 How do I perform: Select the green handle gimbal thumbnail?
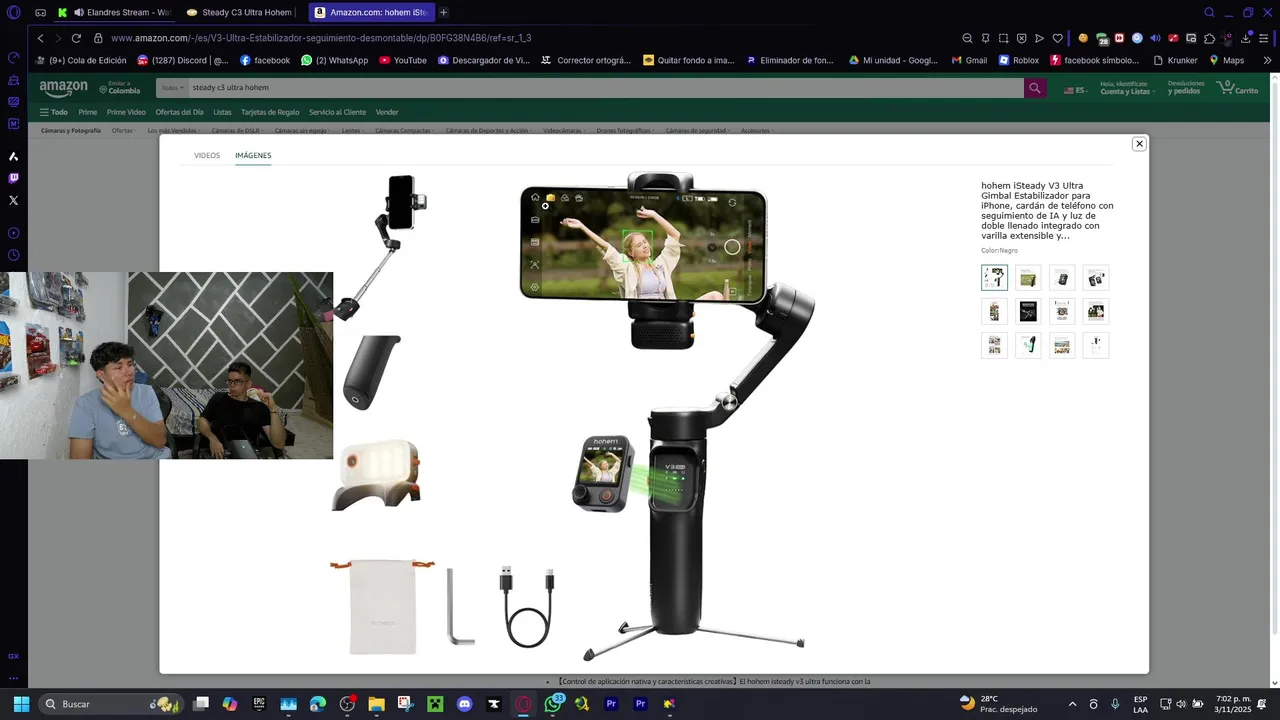click(1028, 346)
